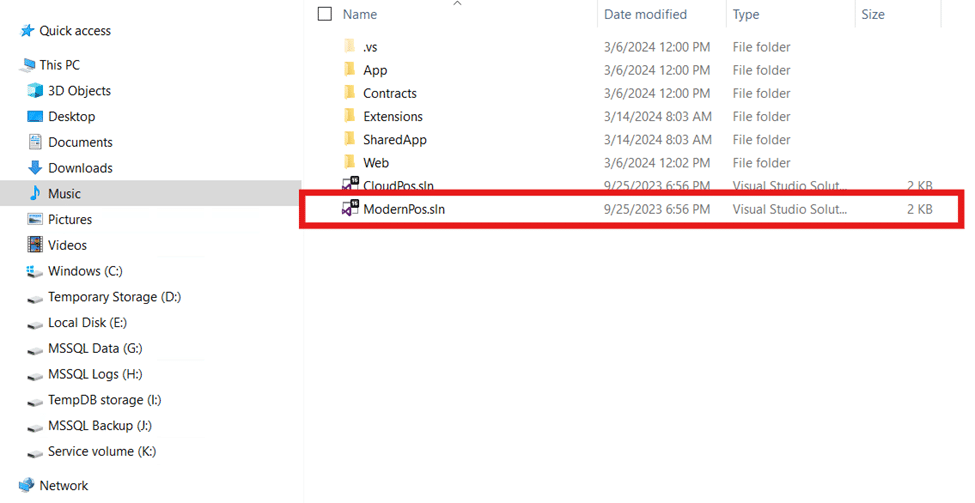Select the .vs folder name
975x503 pixels.
point(370,47)
